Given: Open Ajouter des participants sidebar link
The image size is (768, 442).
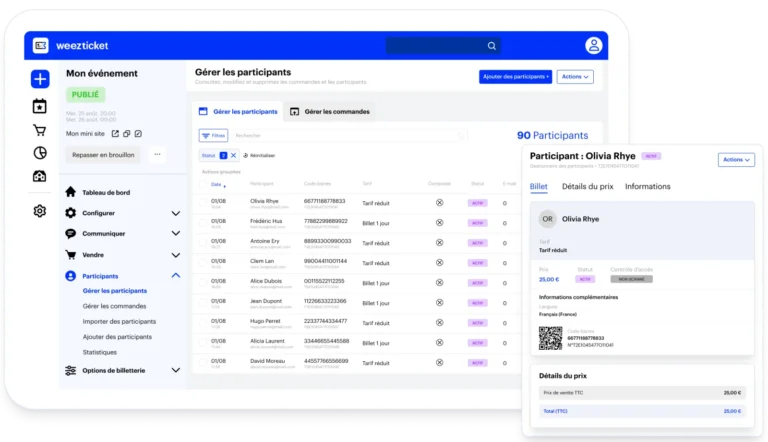Looking at the screenshot, I should coord(117,337).
